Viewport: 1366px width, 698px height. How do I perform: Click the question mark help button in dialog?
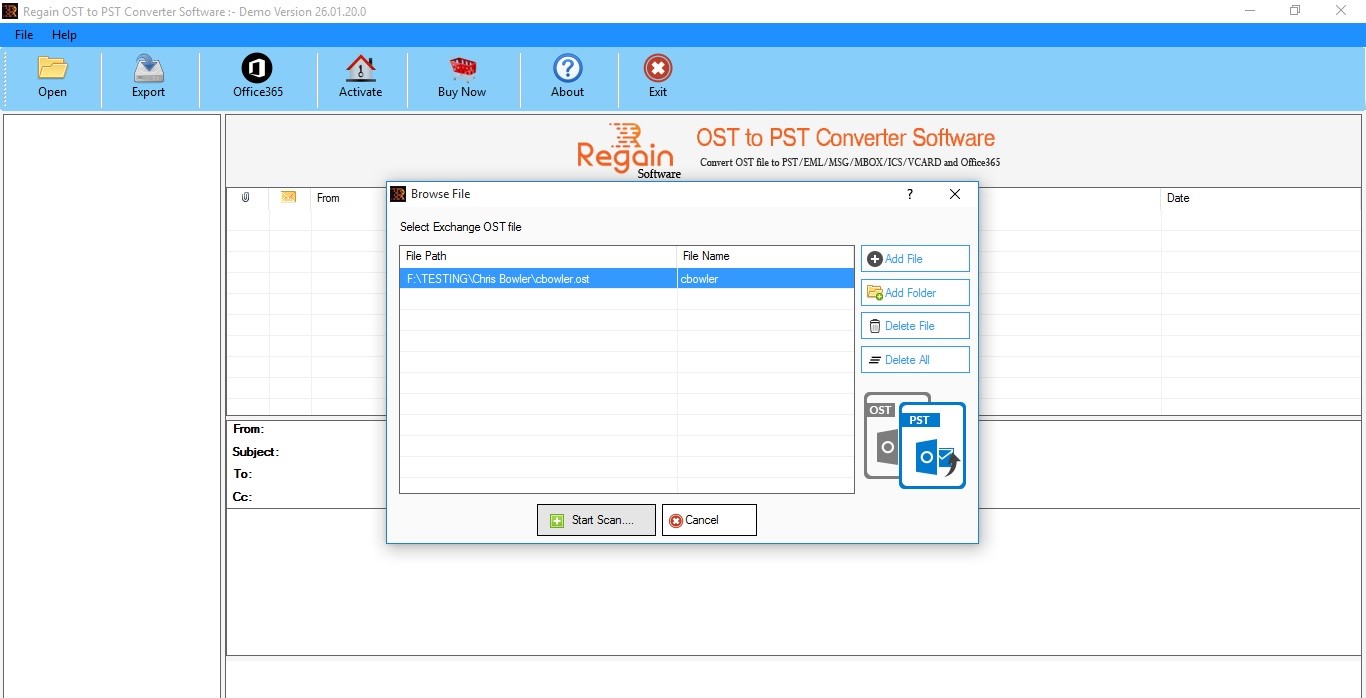(910, 194)
